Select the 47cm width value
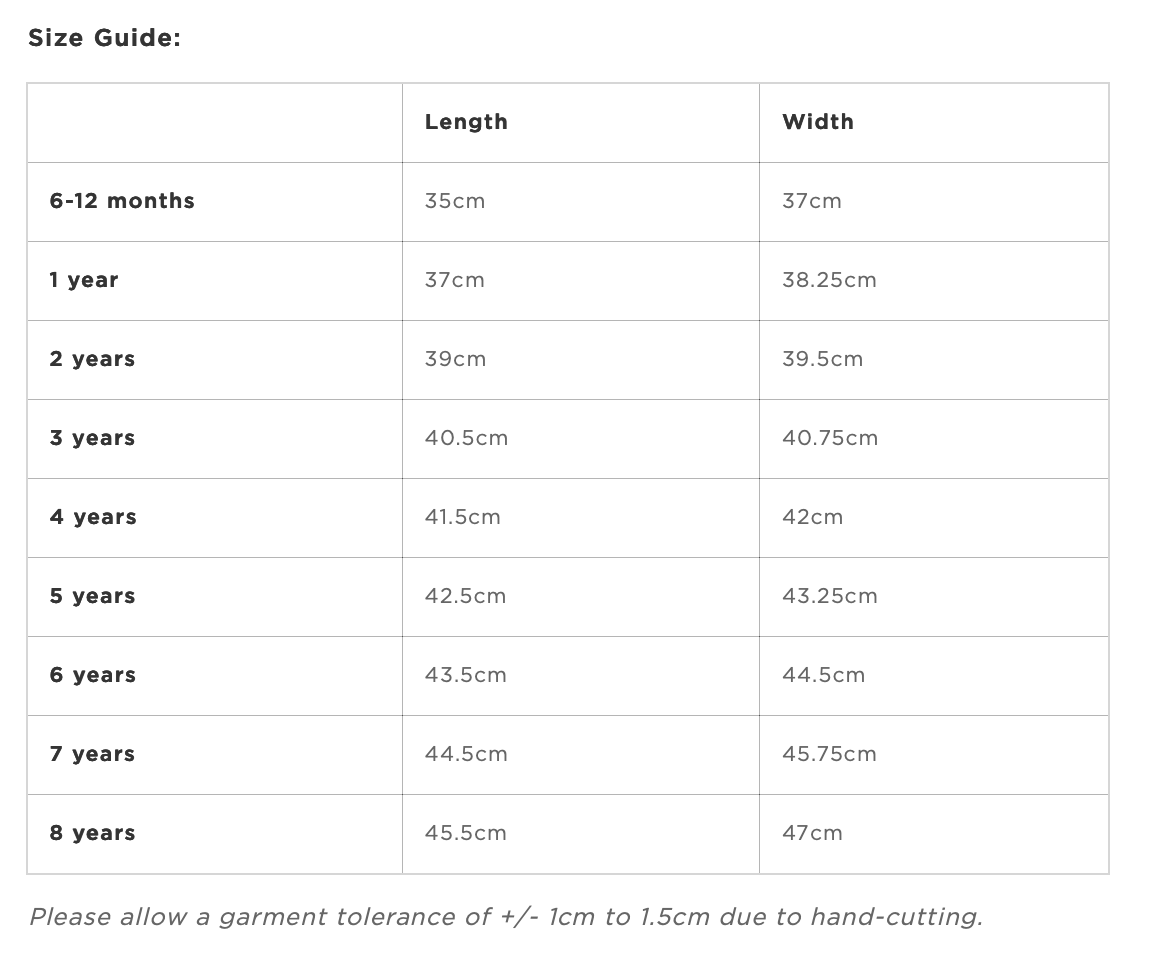 (x=812, y=833)
